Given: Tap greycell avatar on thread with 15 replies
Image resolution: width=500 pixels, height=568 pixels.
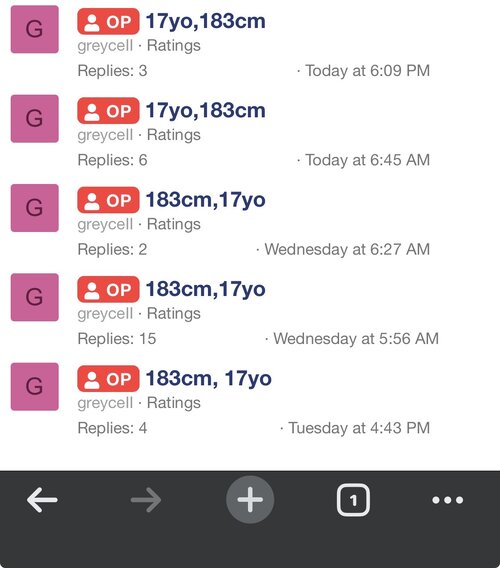Looking at the screenshot, I should (34, 297).
